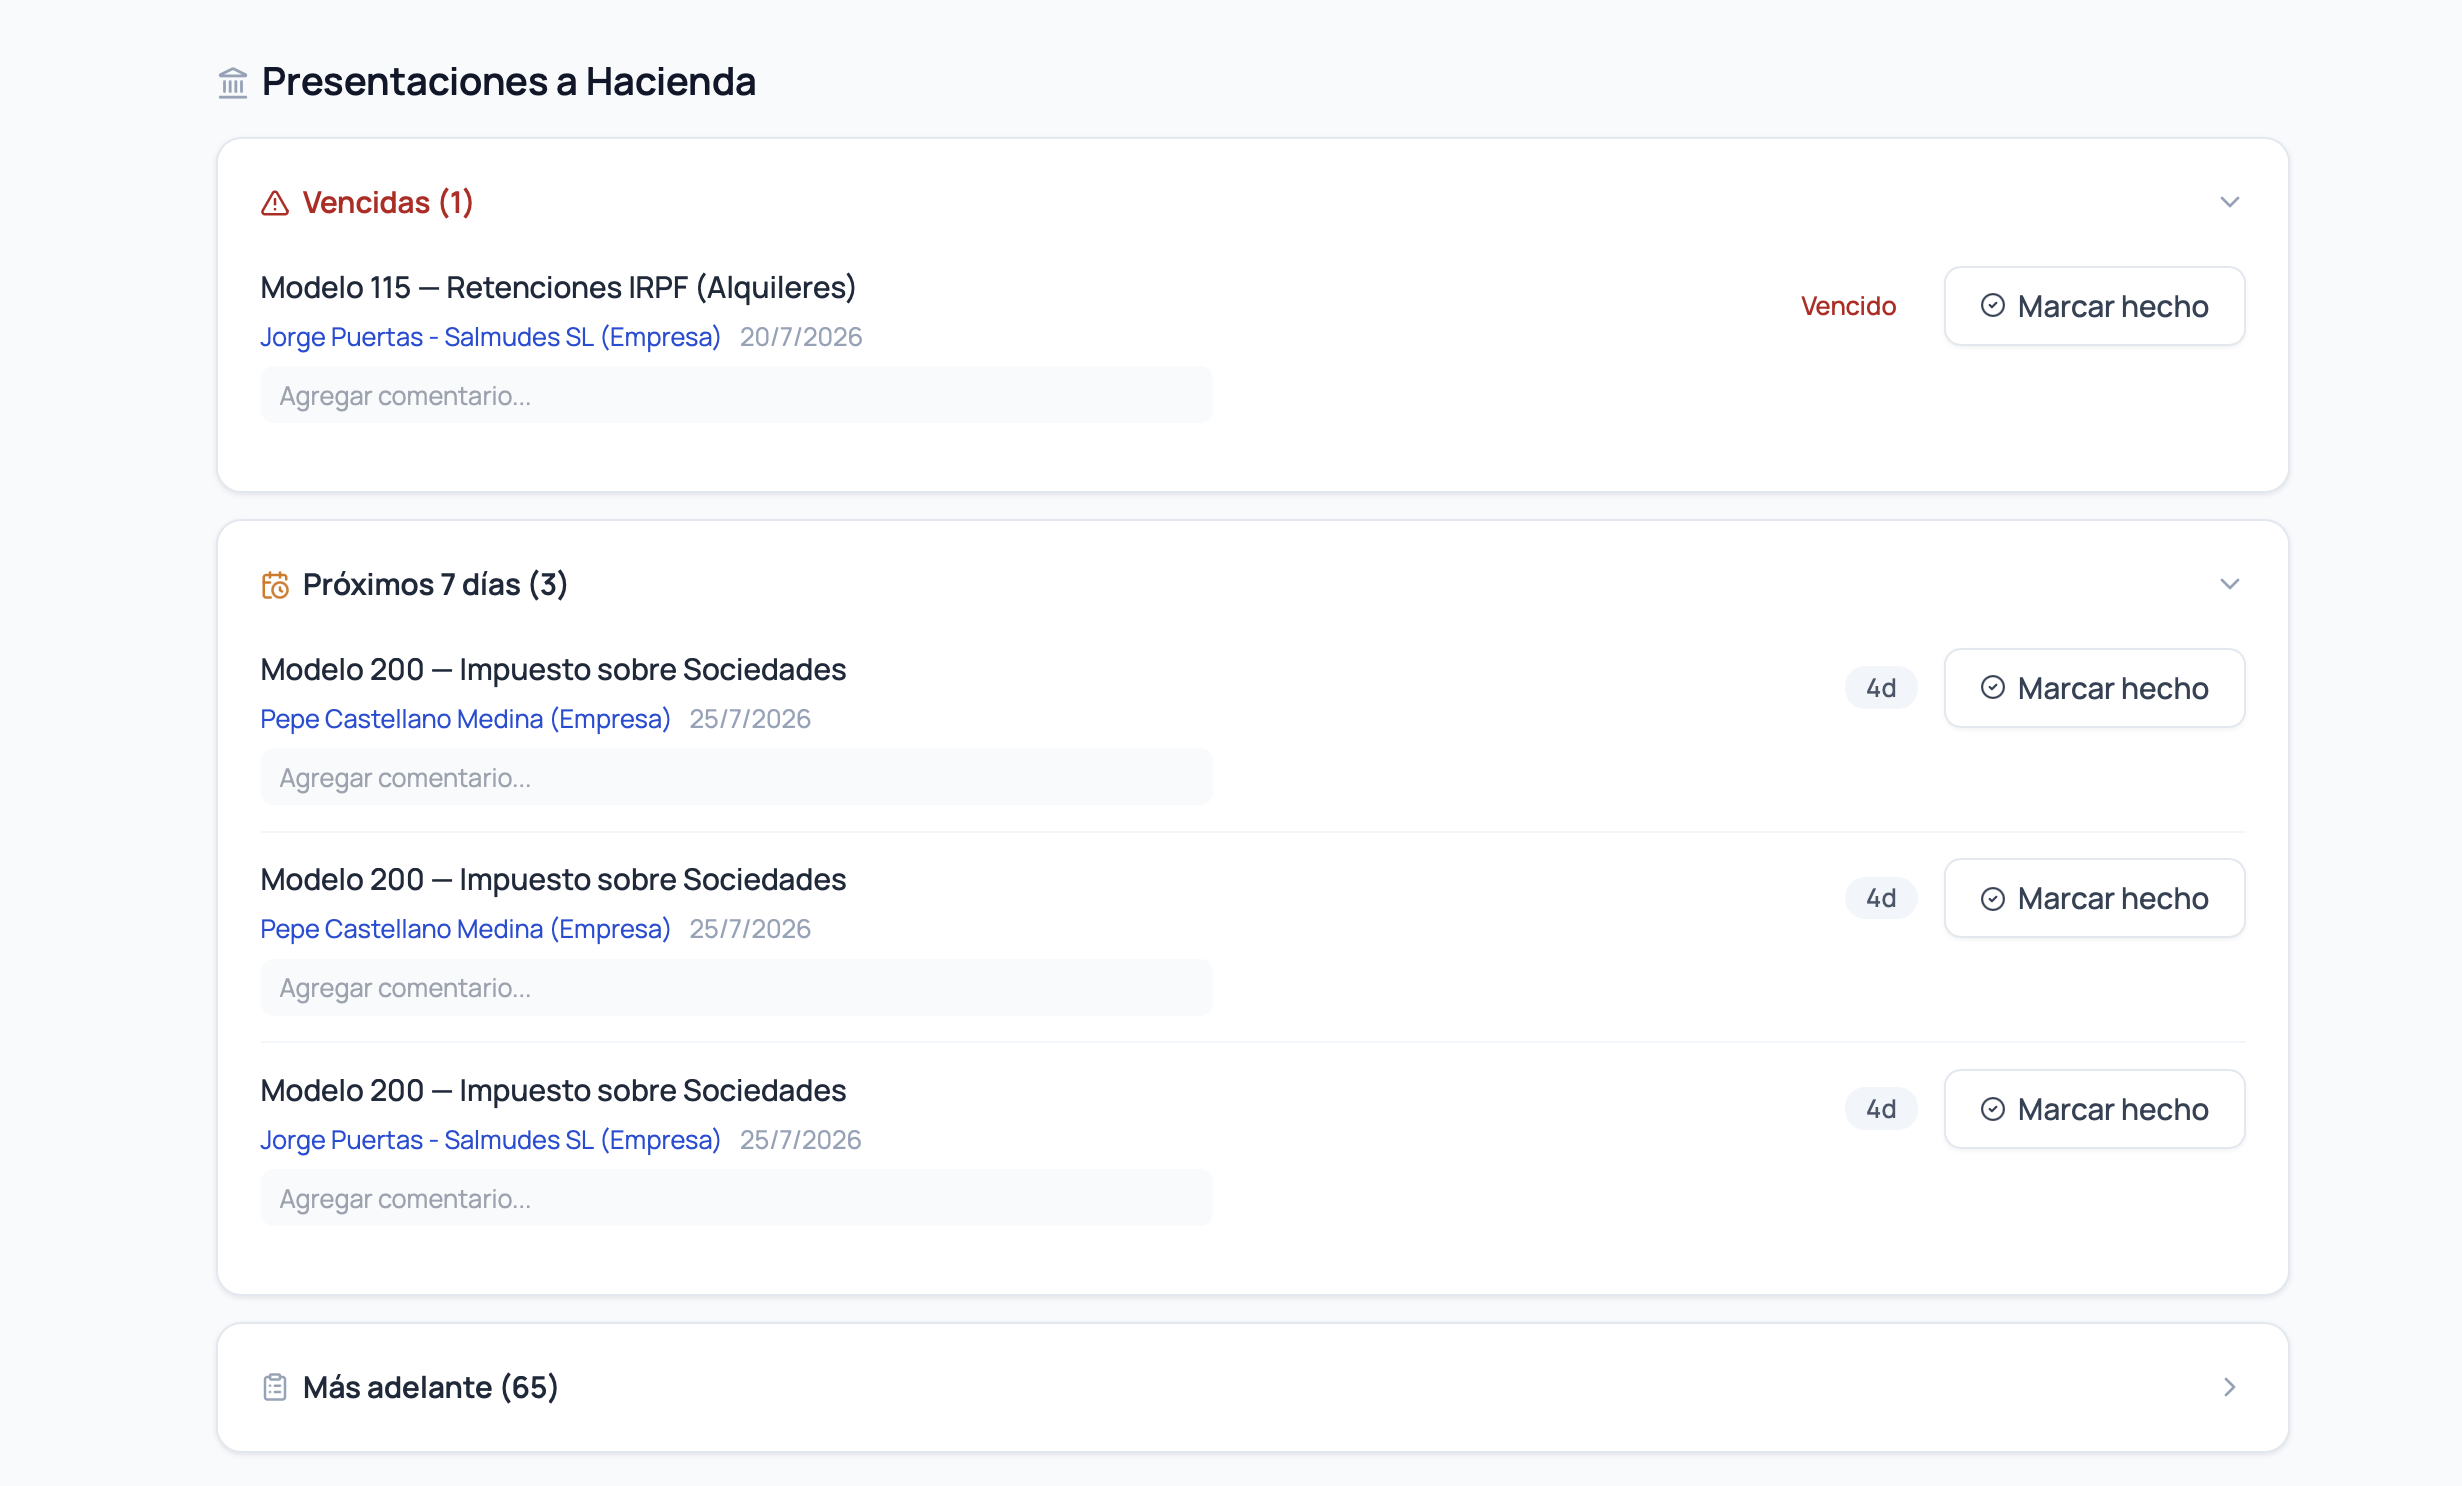This screenshot has height=1486, width=2462.
Task: Collapse the Vencidas section chevron
Action: [2229, 202]
